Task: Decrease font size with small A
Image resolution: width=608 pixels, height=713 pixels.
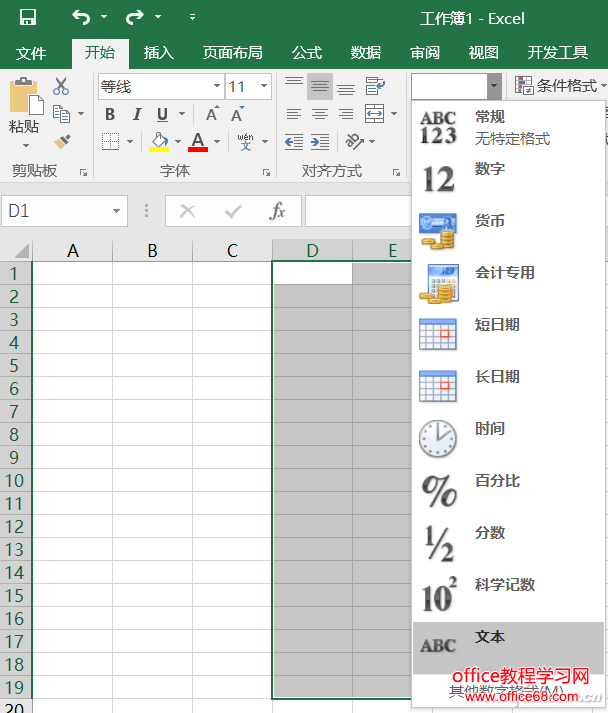Action: tap(237, 114)
